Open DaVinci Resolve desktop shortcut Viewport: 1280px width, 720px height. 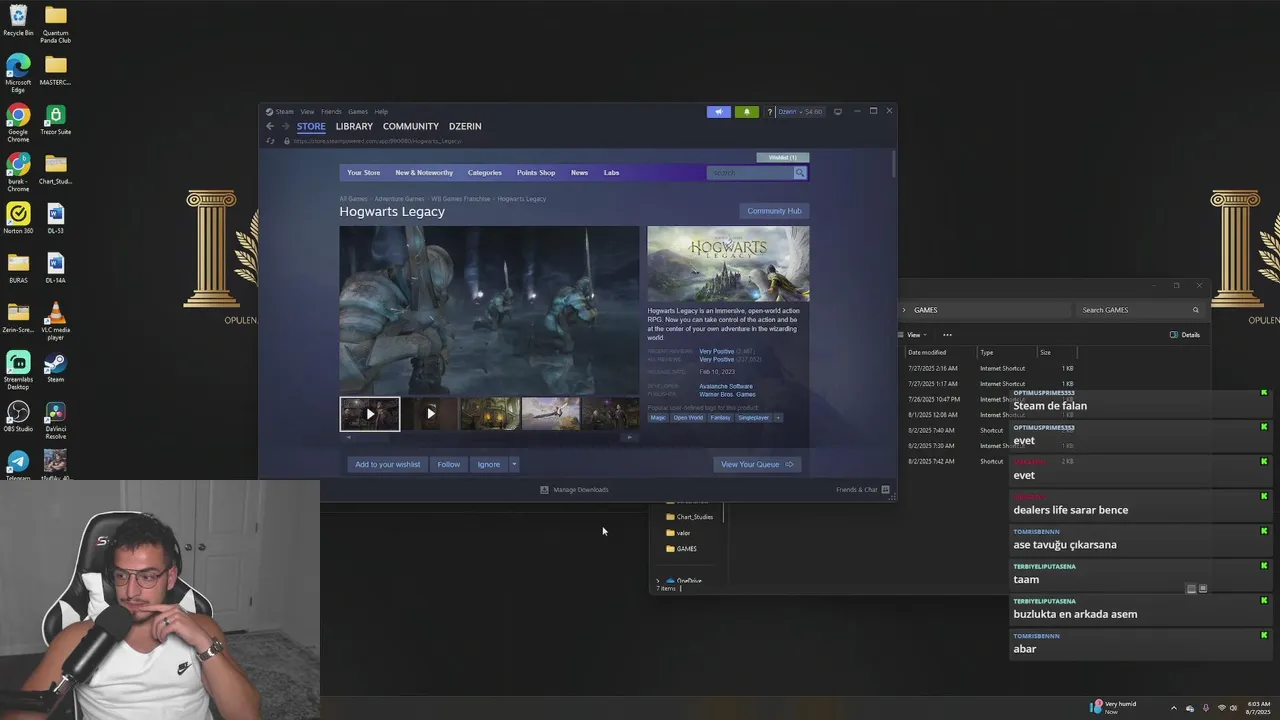[x=55, y=420]
